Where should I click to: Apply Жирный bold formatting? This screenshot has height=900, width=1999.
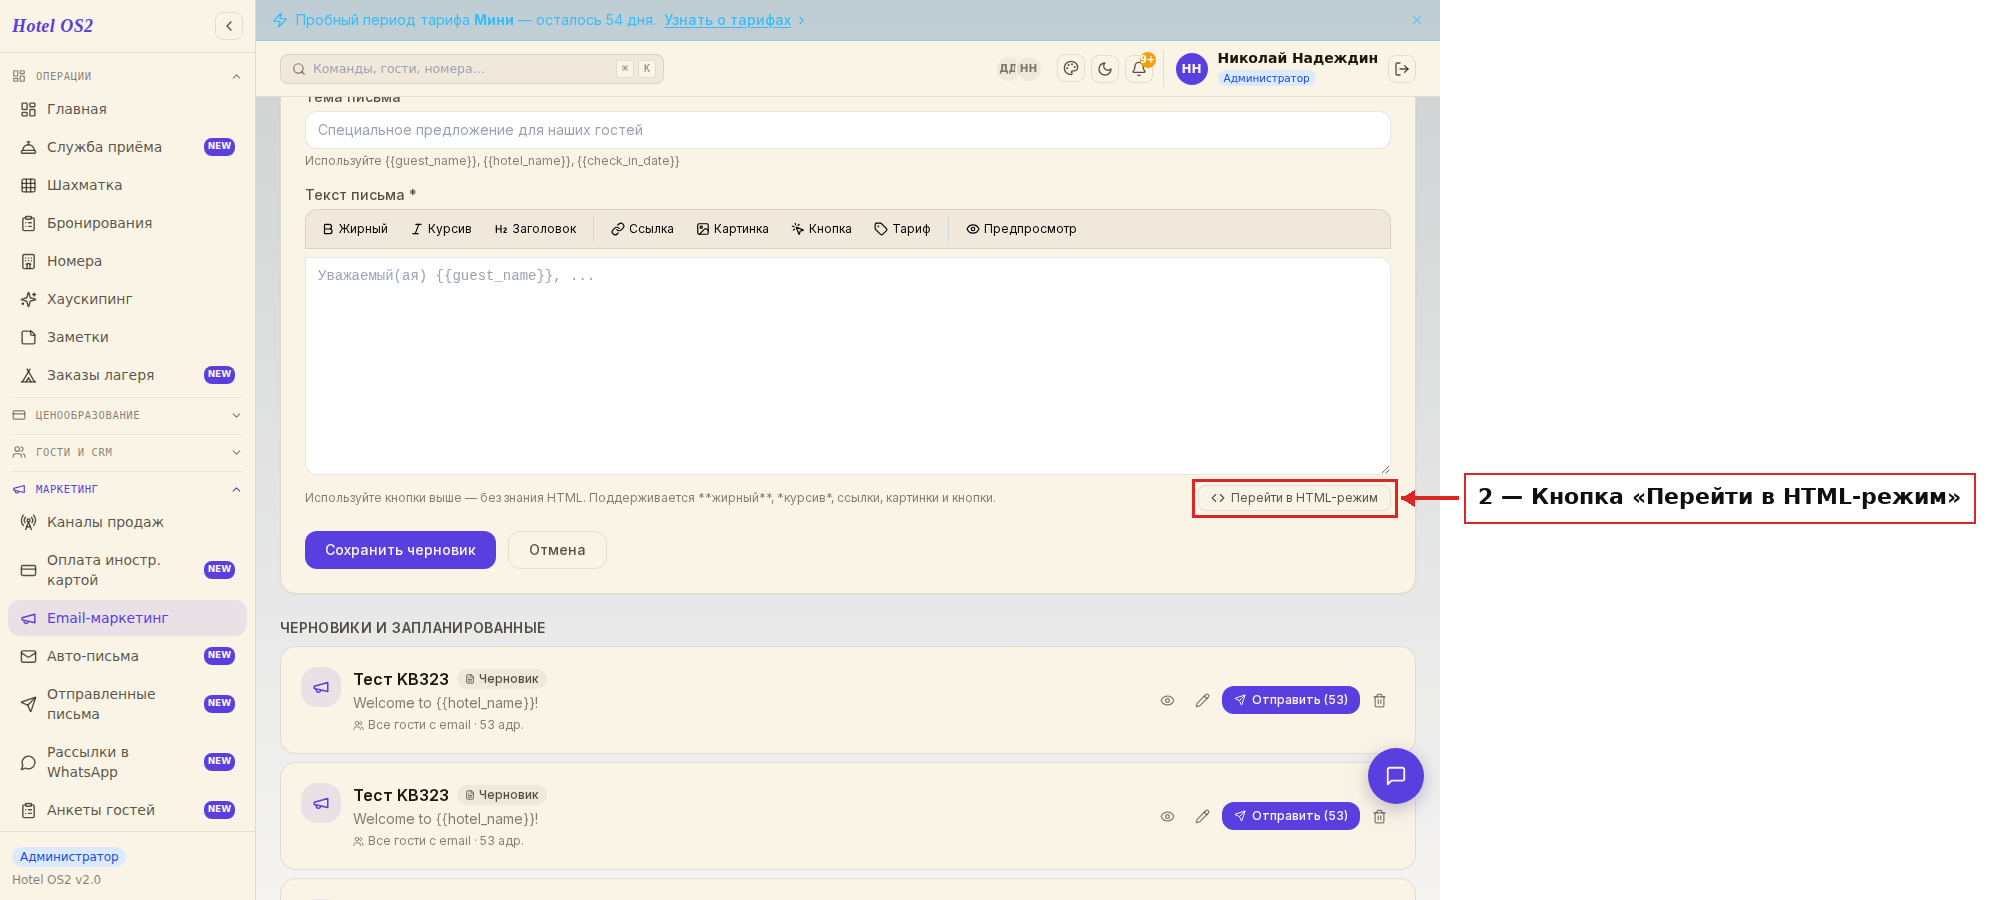[x=355, y=229]
